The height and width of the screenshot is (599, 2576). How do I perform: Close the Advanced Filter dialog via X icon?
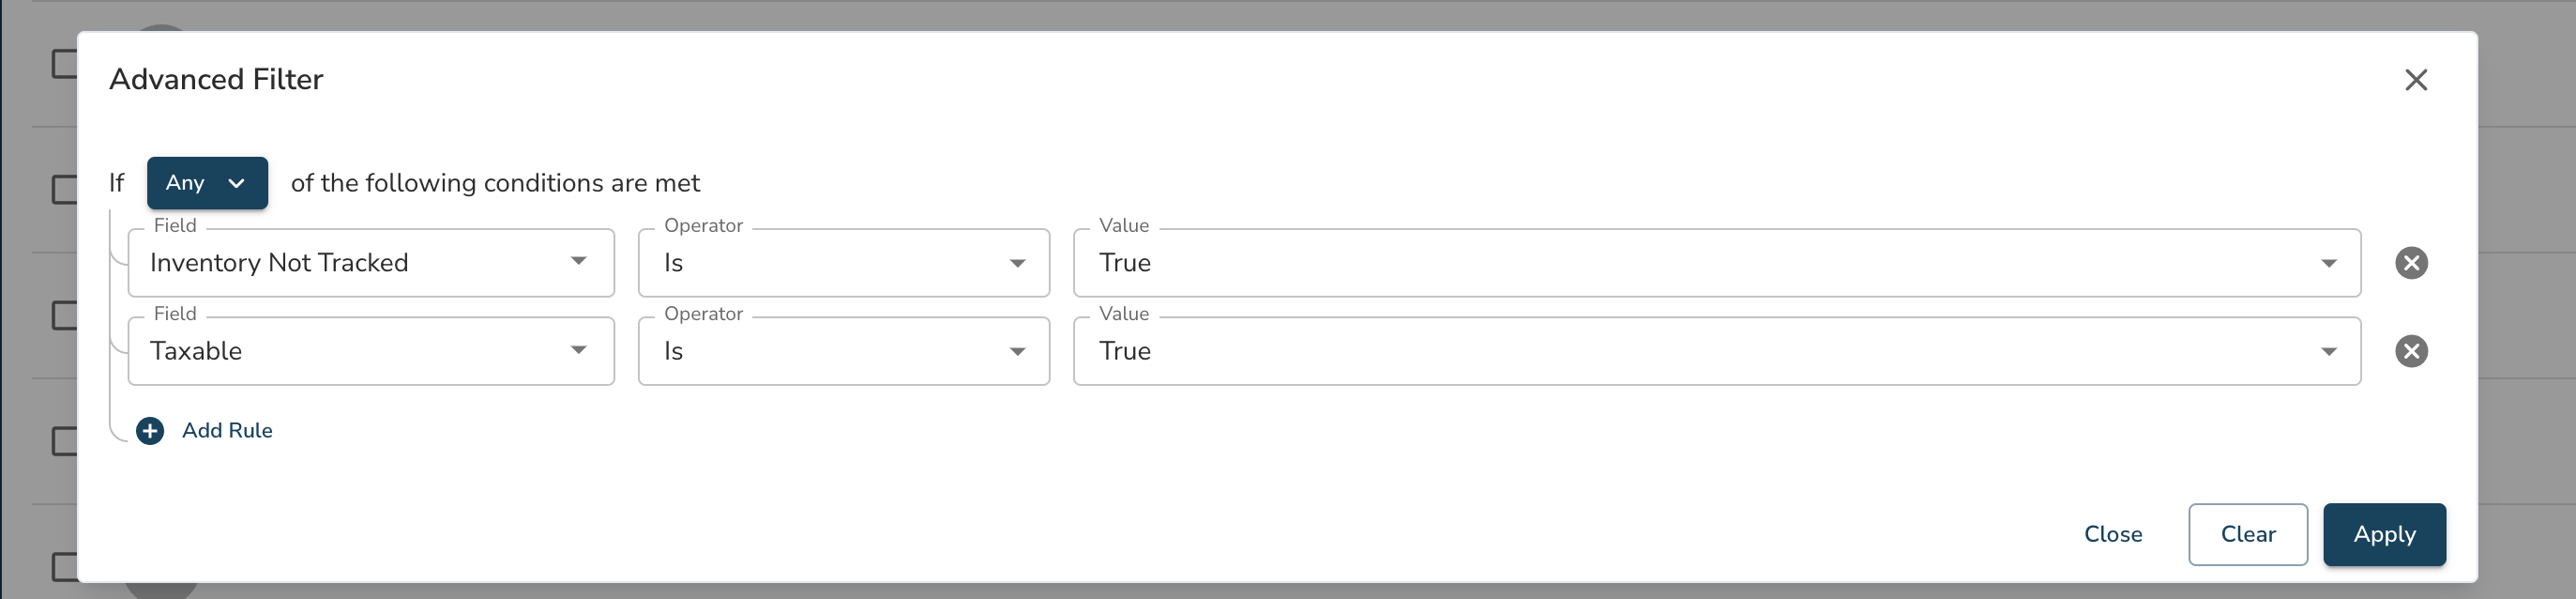pyautogui.click(x=2416, y=80)
